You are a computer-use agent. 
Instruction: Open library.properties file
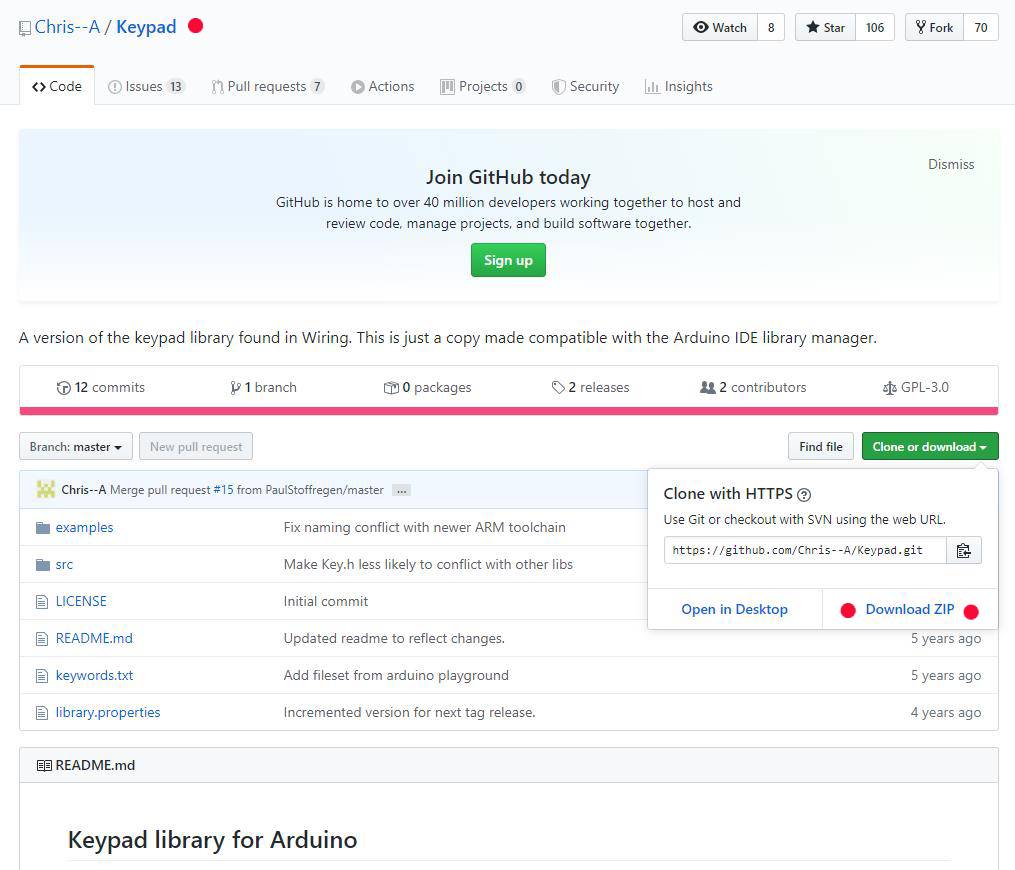[x=108, y=713]
